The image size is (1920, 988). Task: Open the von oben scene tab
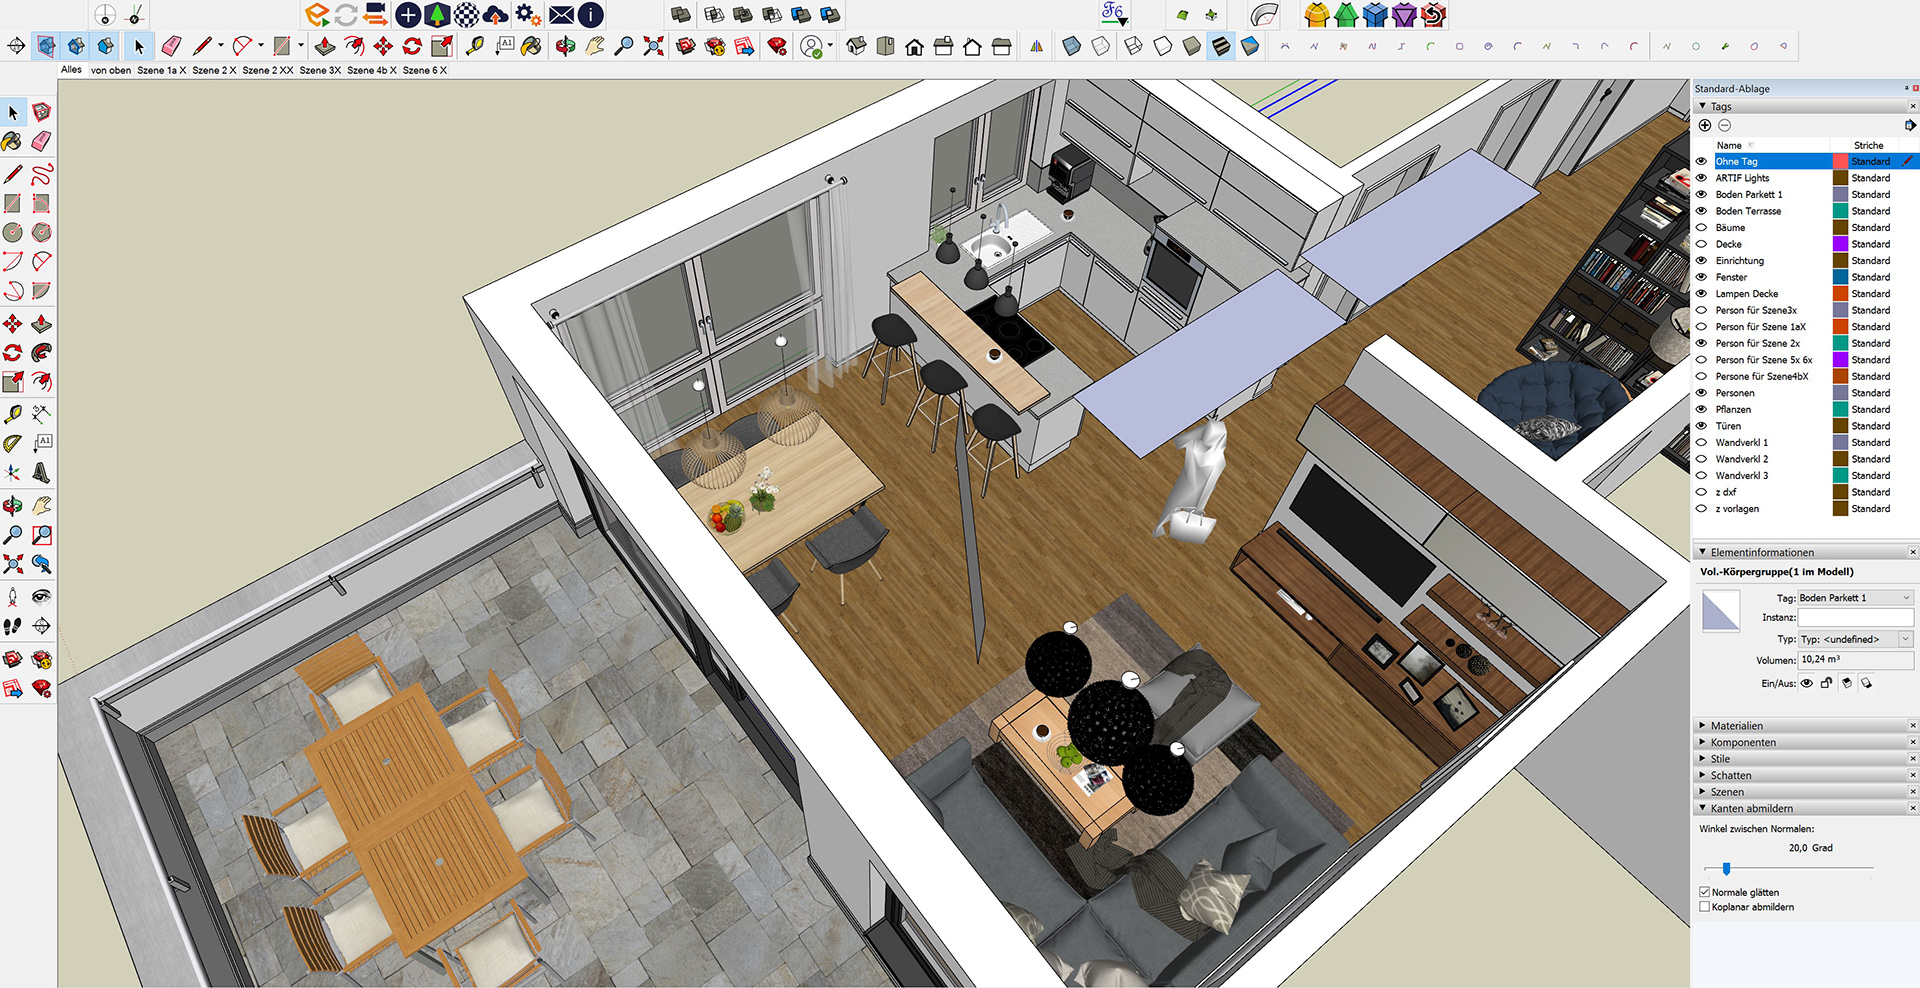coord(111,70)
